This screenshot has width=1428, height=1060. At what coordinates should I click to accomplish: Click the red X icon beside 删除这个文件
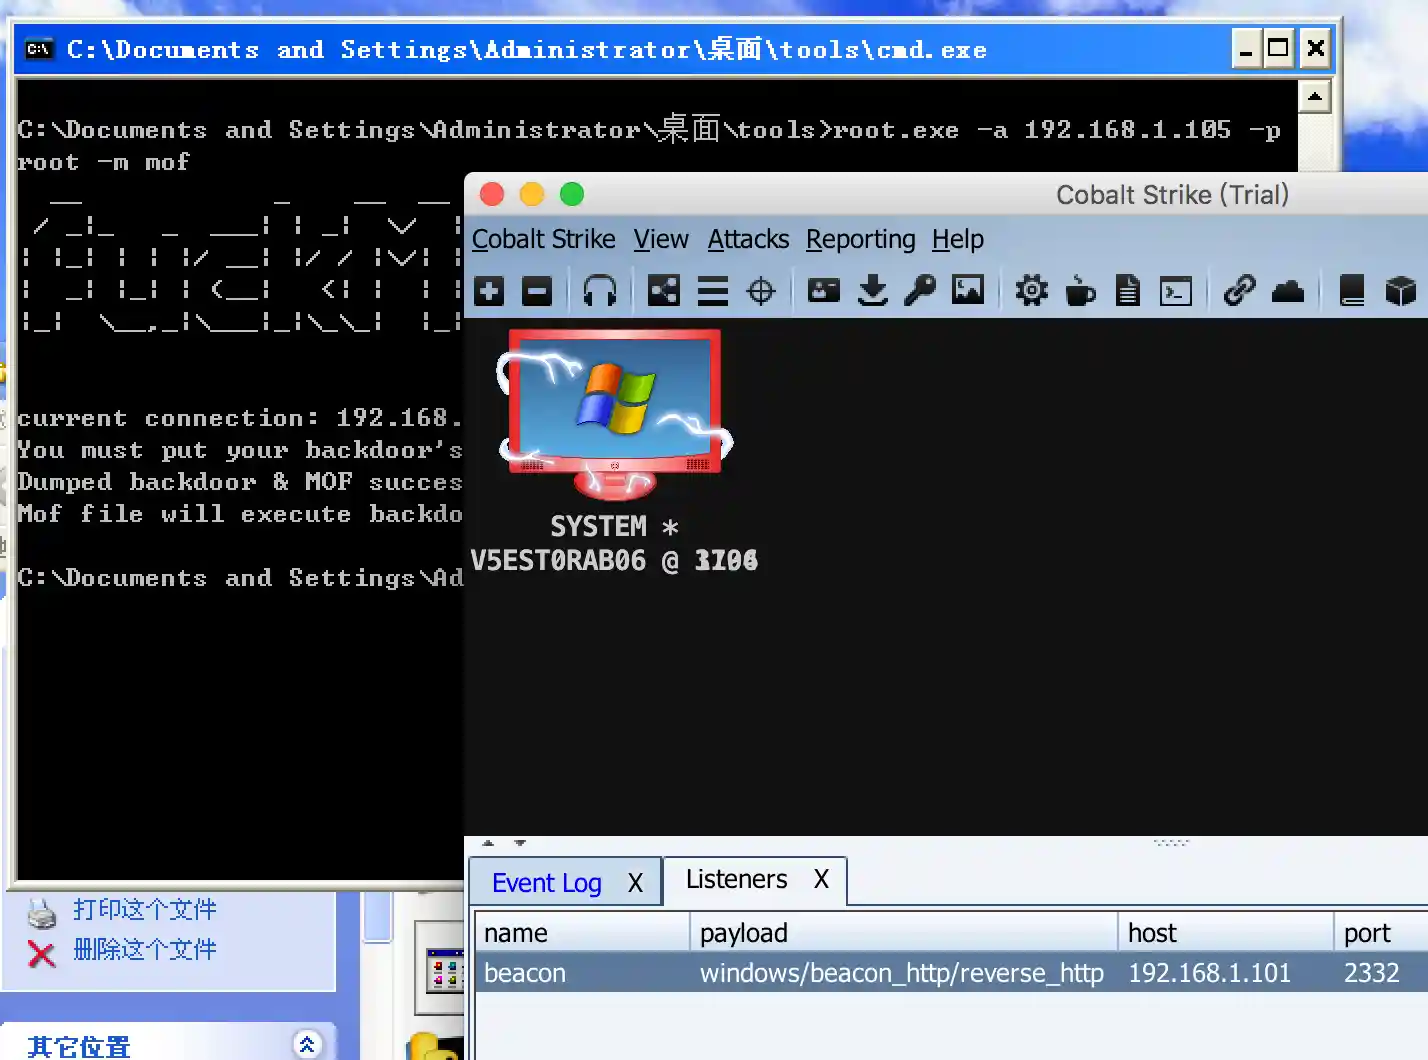pos(42,954)
